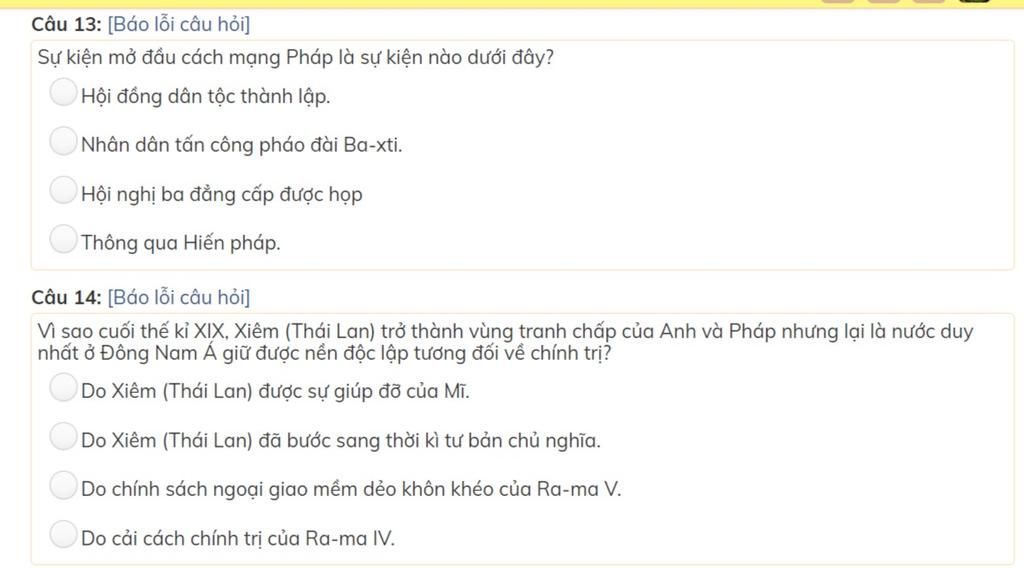
Task: Click answer text "Do cải cách chính trị của Ra-ma IV."
Action: [x=238, y=539]
